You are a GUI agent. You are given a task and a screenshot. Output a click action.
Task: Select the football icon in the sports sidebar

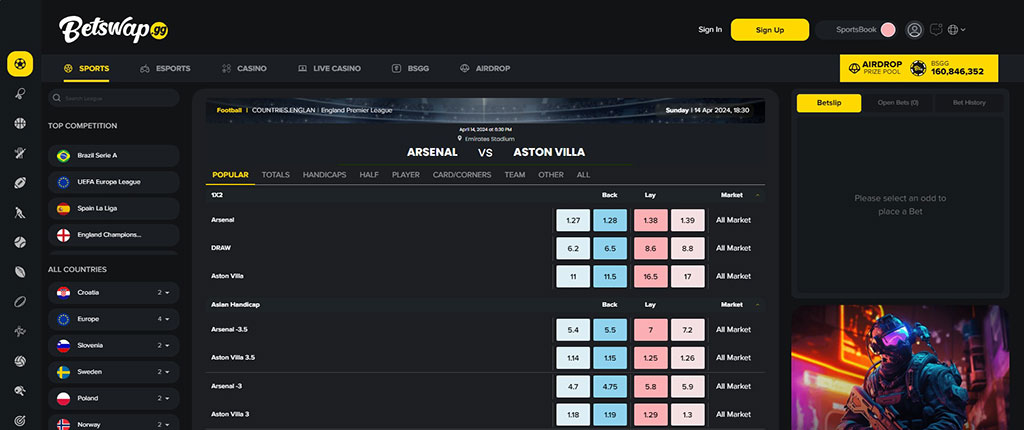pyautogui.click(x=20, y=64)
